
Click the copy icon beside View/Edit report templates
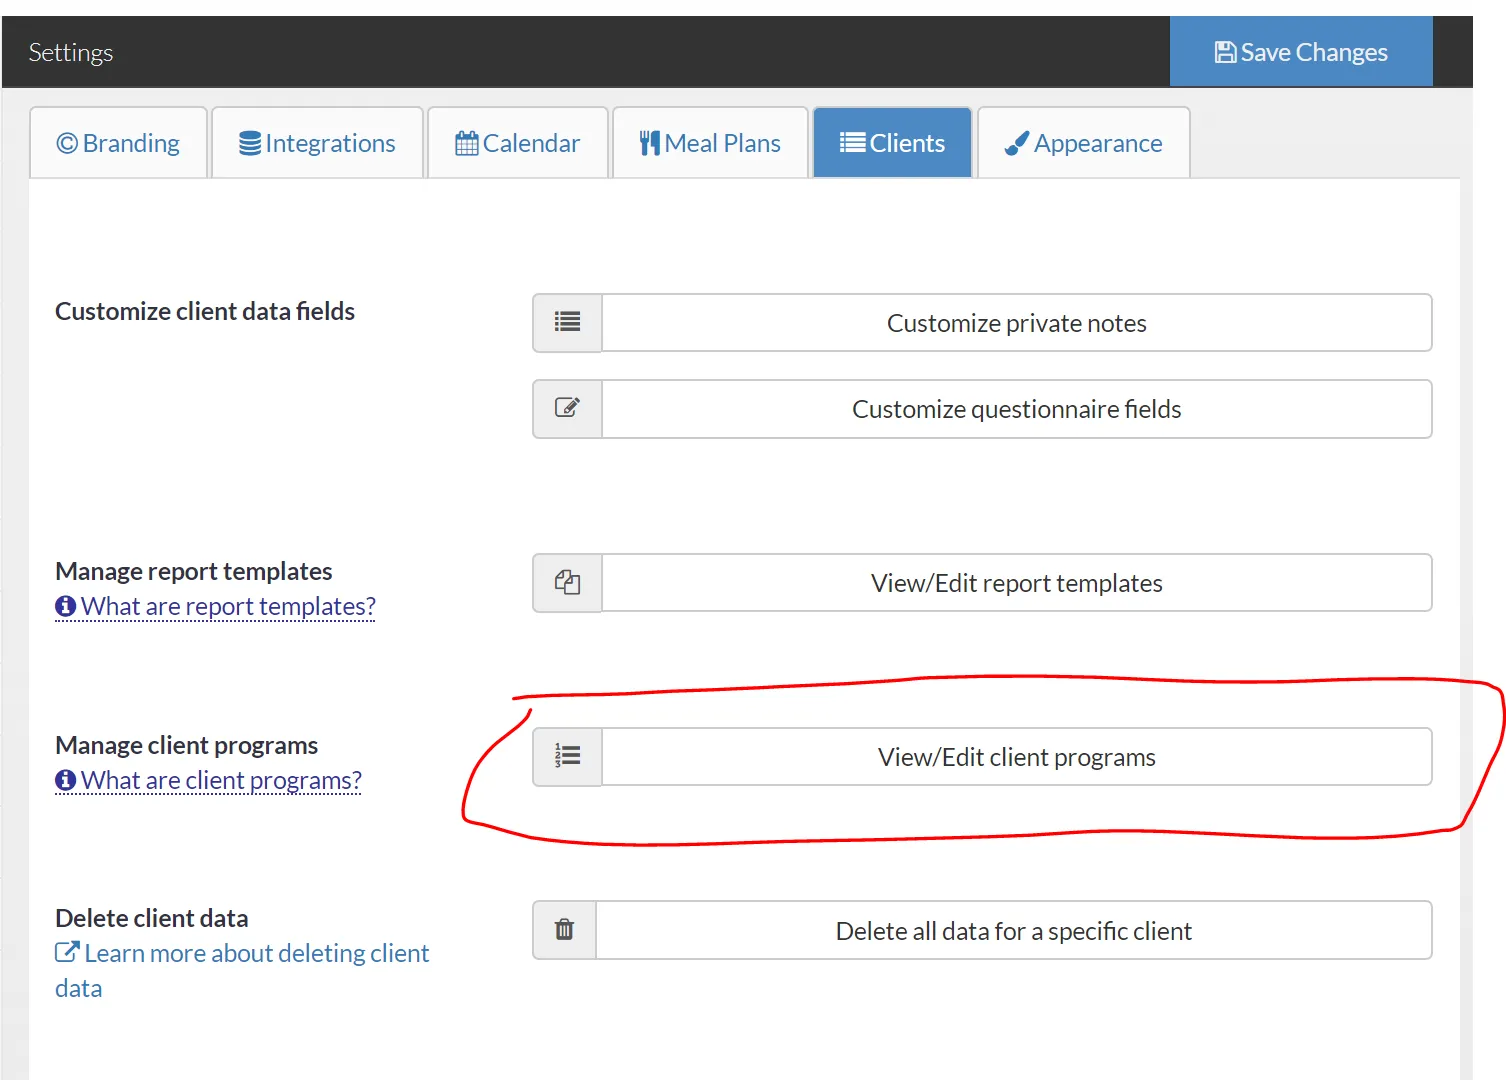point(566,582)
